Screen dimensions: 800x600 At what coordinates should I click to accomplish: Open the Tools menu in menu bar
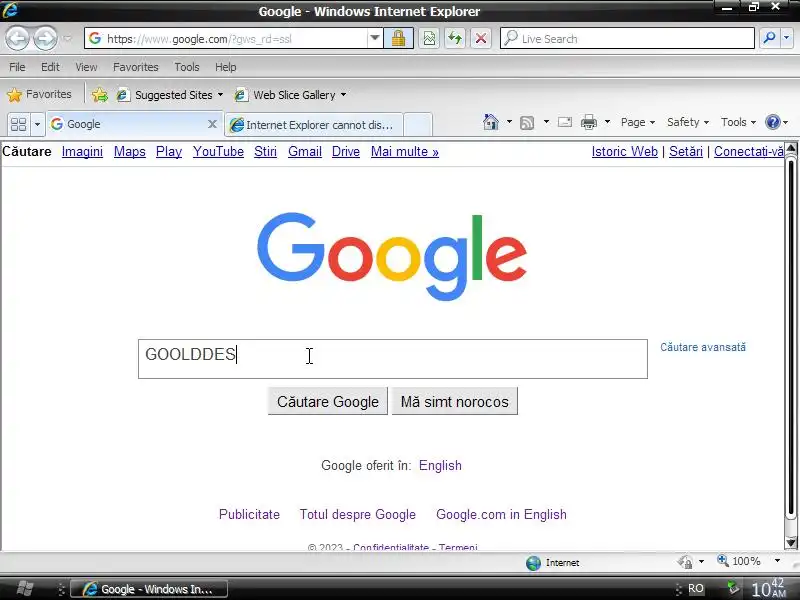click(x=187, y=67)
